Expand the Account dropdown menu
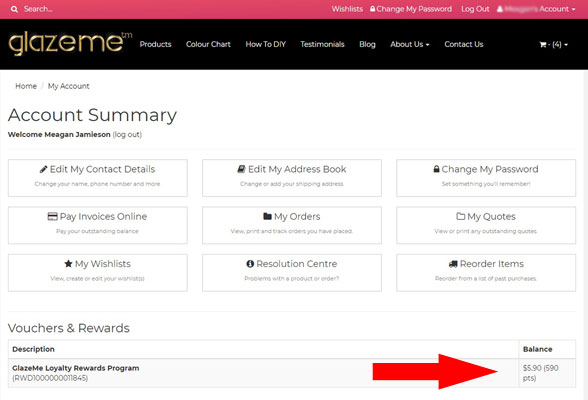The width and height of the screenshot is (588, 400). 537,9
